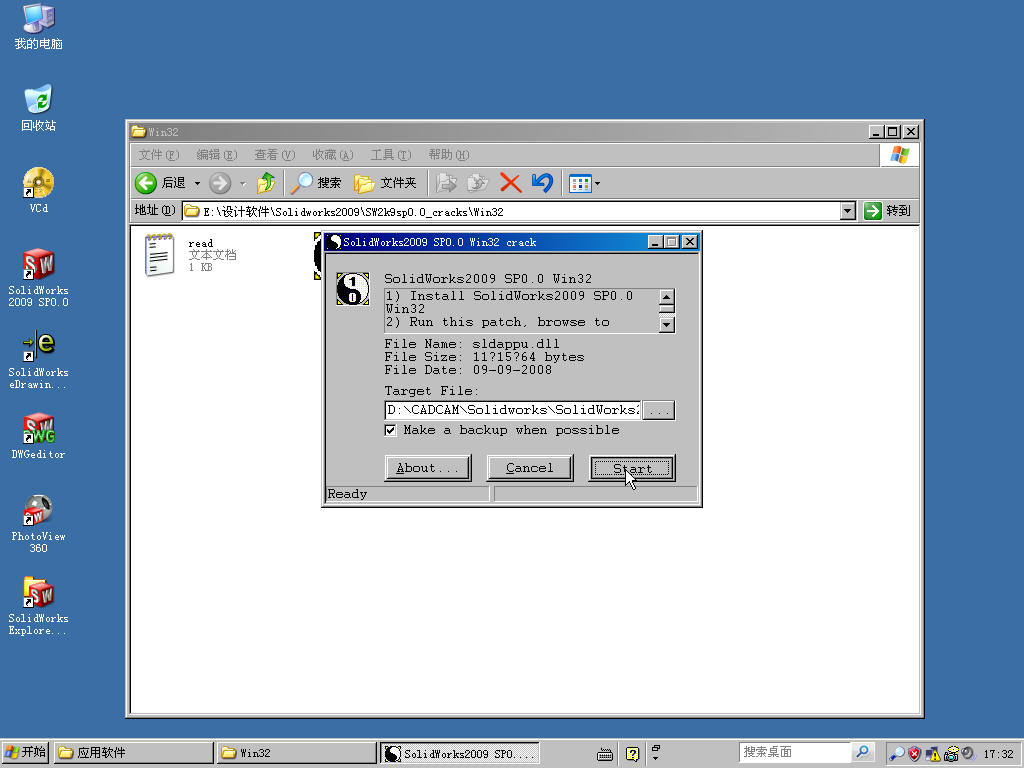Click the Copy To toolbar icon
This screenshot has height=768, width=1024.
click(x=478, y=183)
